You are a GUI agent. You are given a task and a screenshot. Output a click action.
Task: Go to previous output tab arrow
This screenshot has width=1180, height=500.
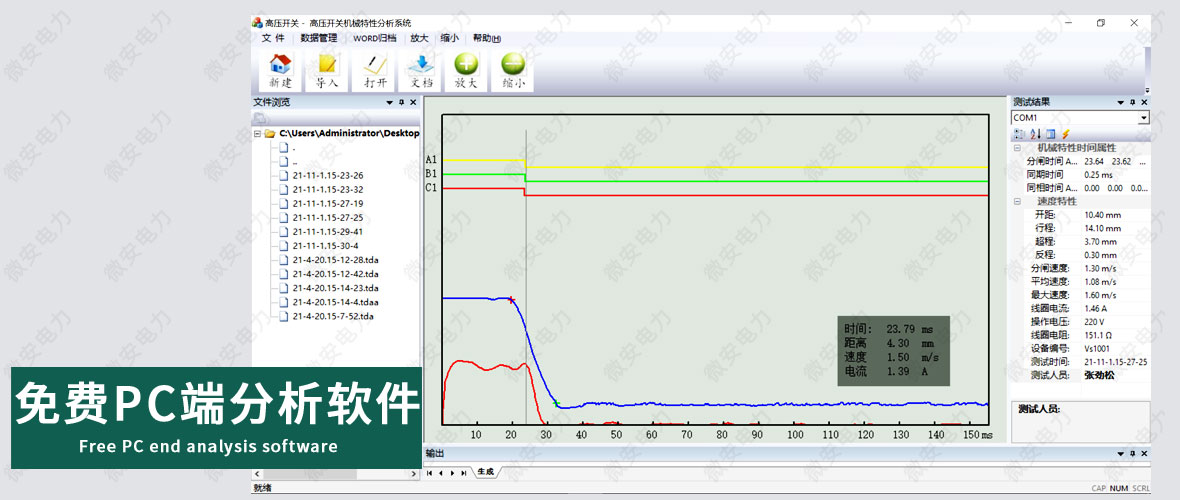click(440, 473)
